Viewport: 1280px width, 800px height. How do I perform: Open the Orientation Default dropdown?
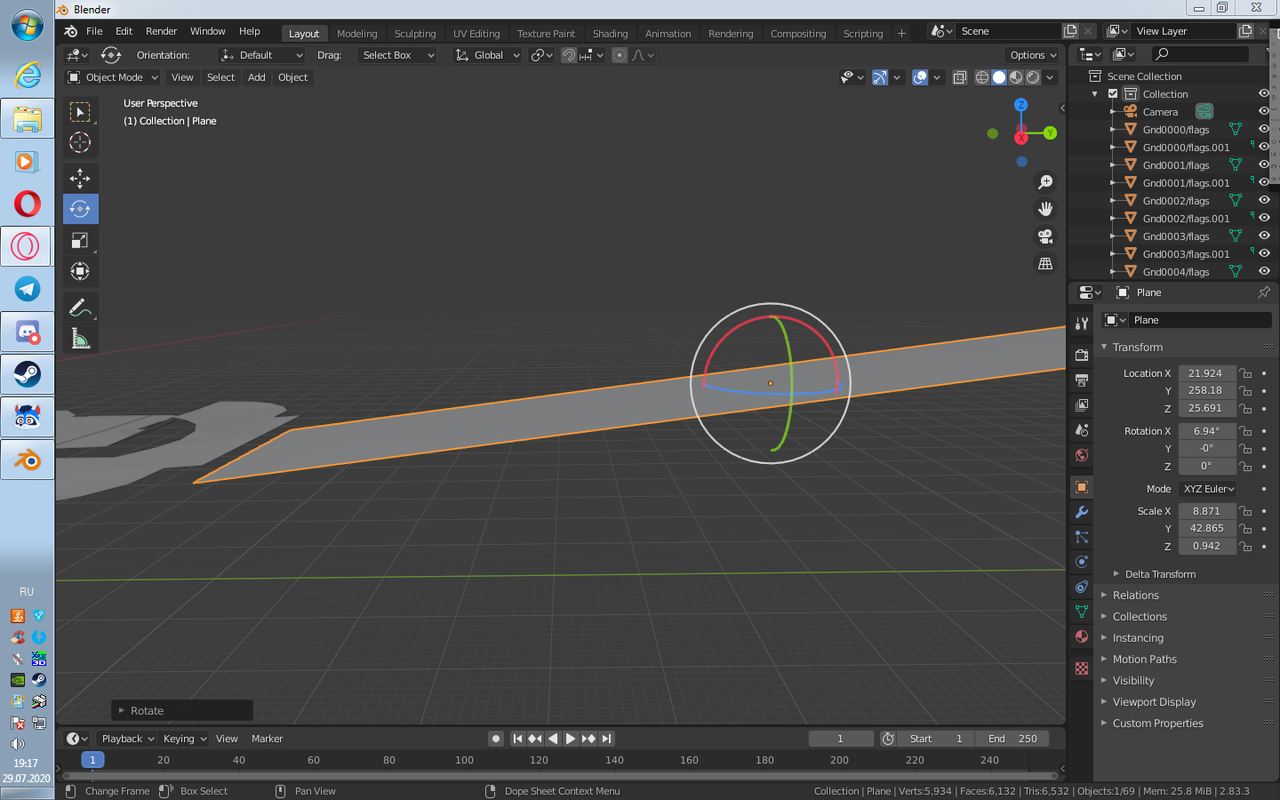(262, 55)
